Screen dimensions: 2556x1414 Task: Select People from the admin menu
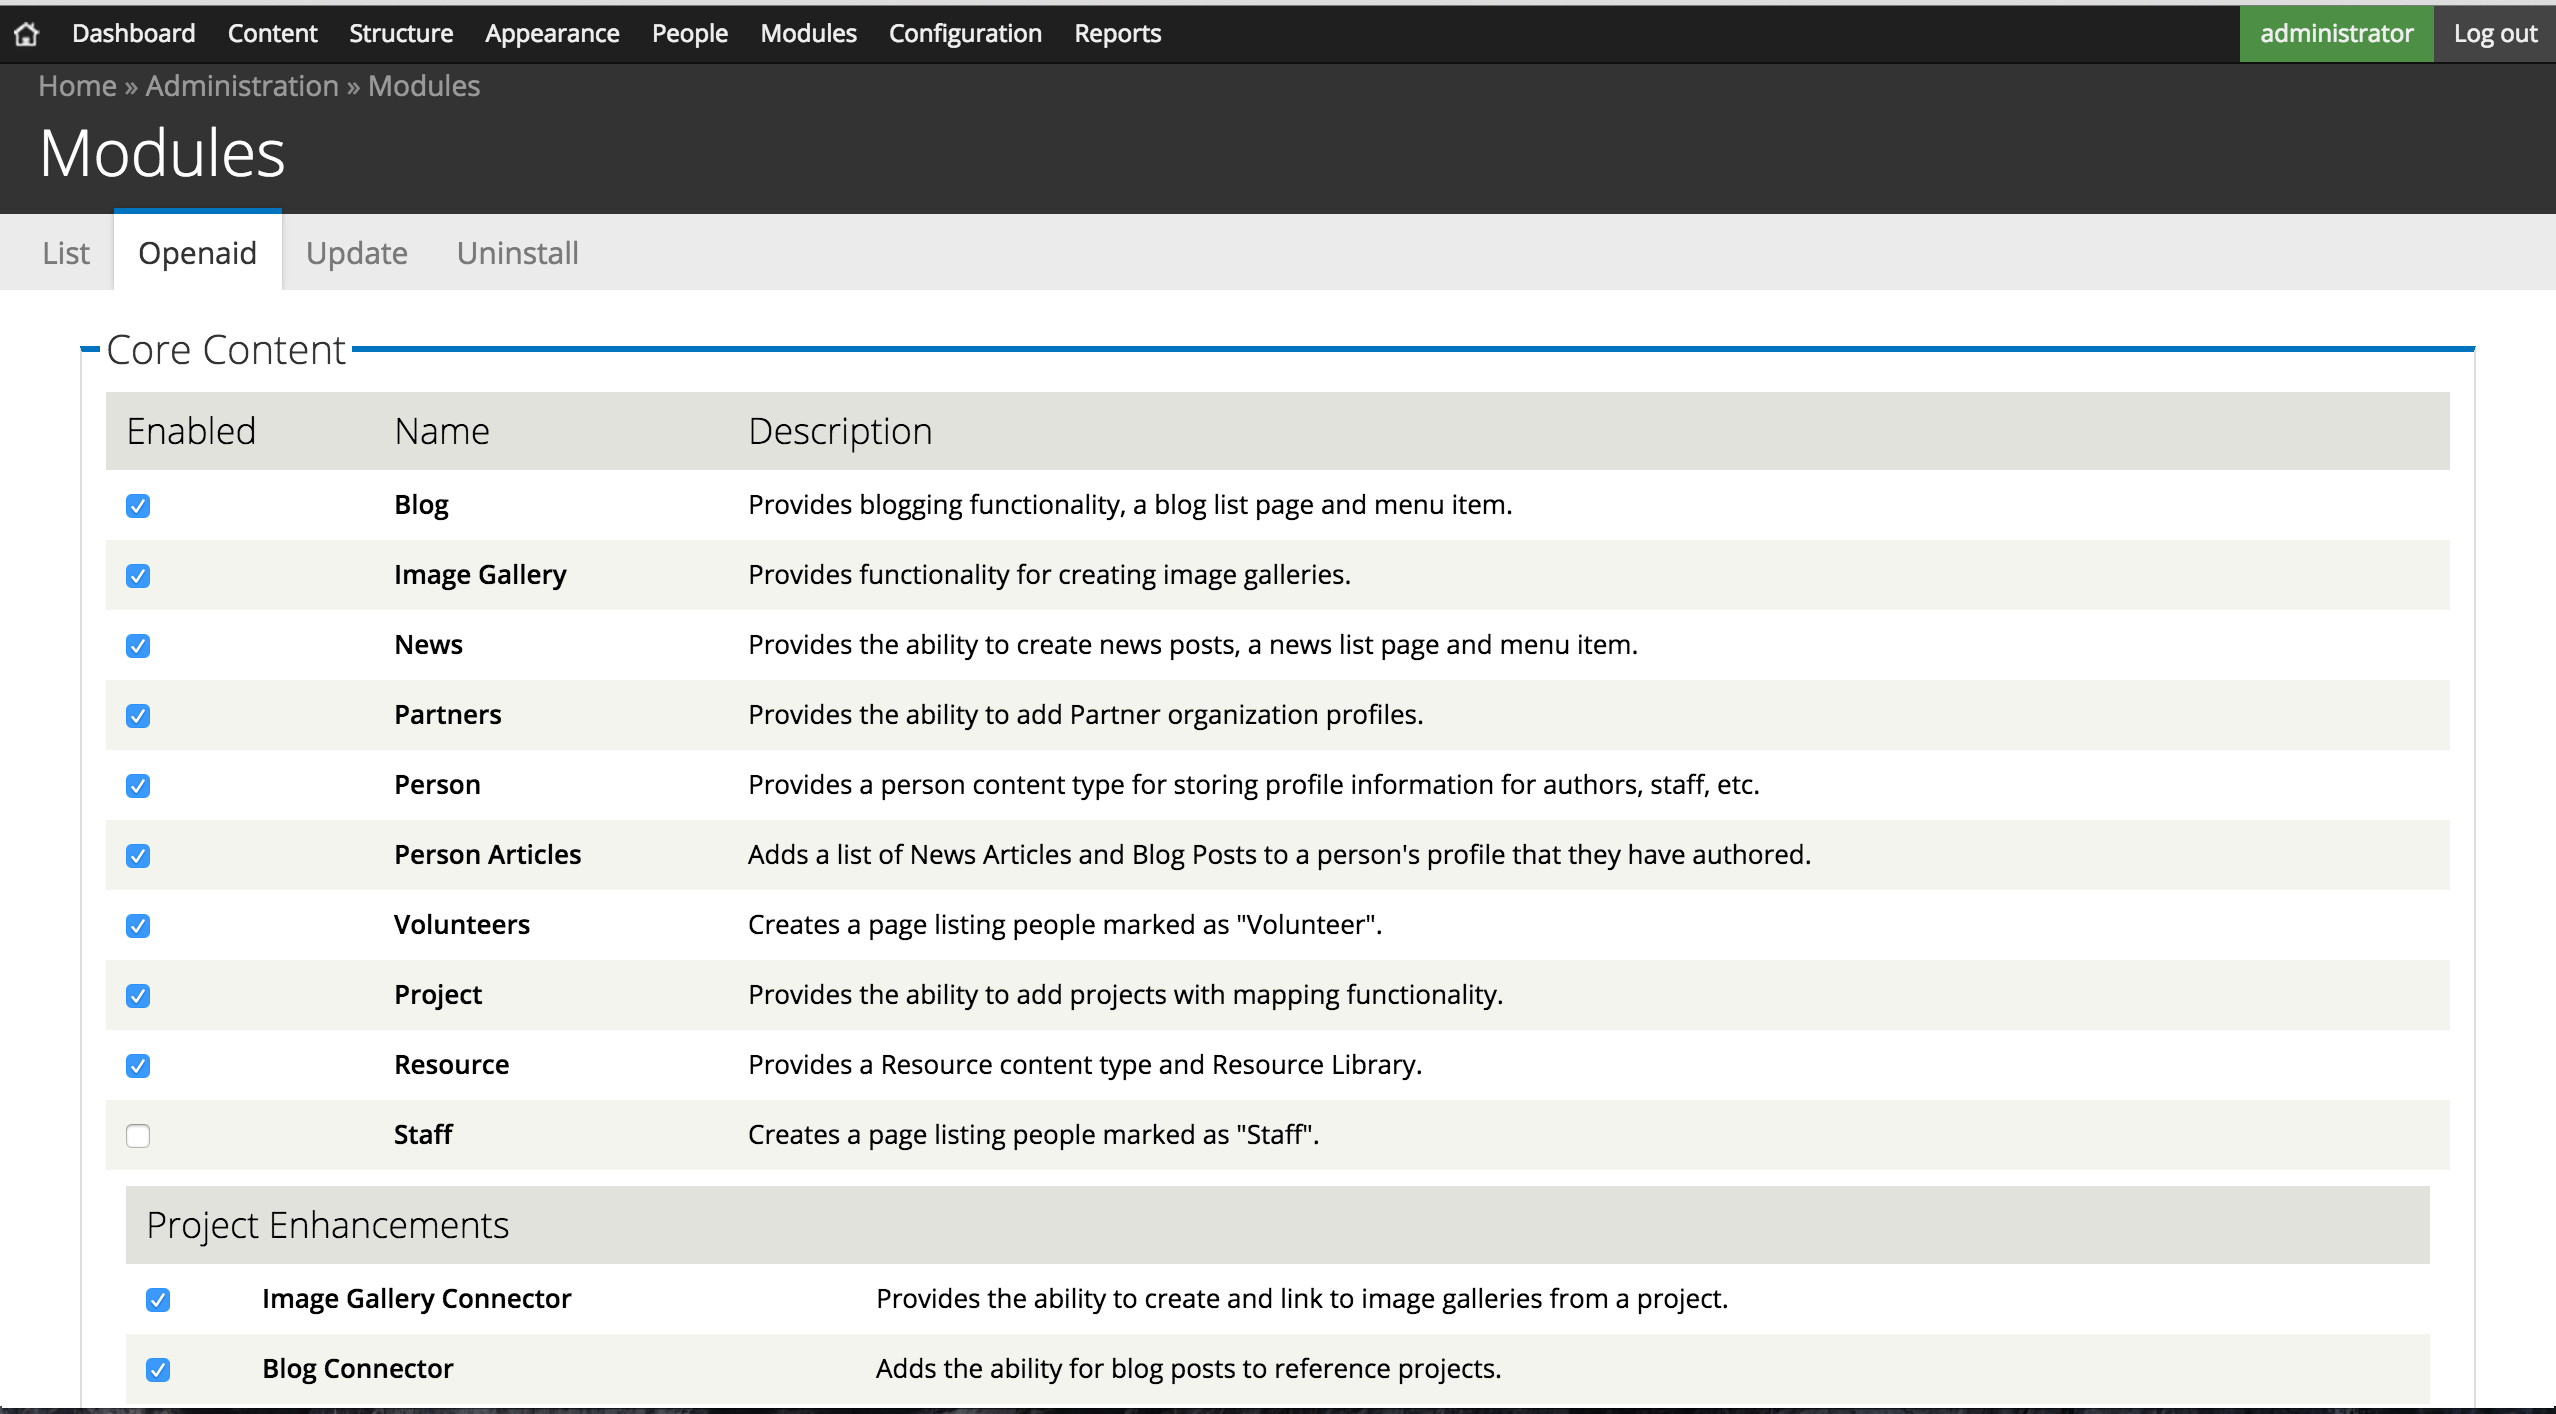coord(689,33)
